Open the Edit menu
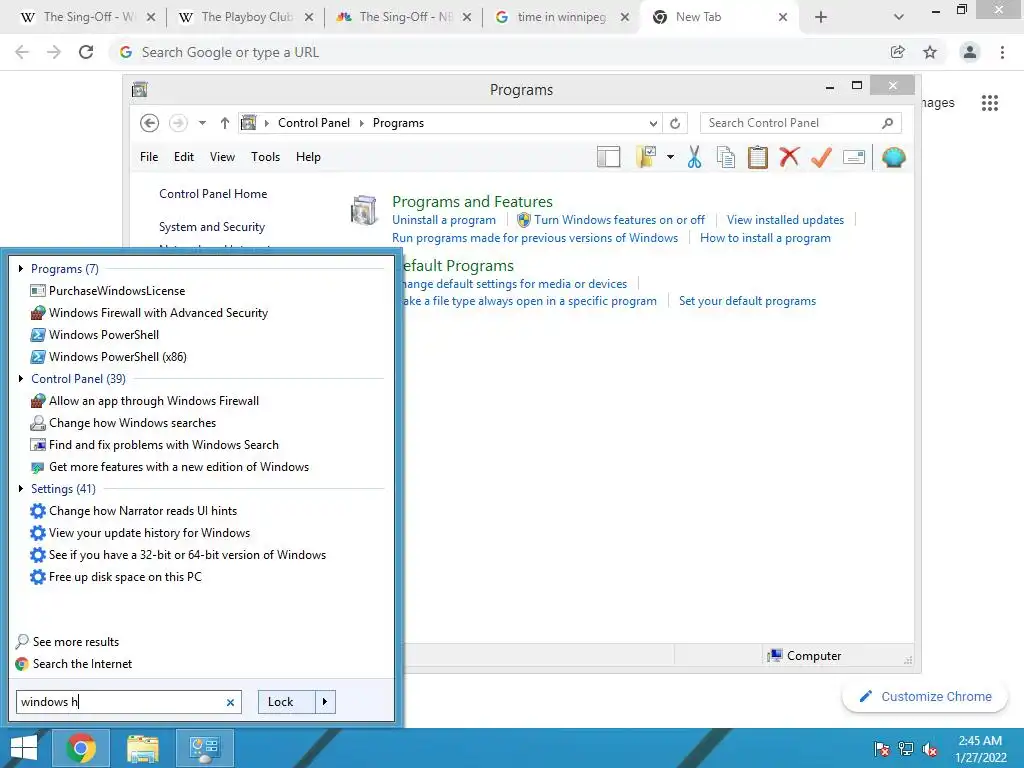The width and height of the screenshot is (1024, 768). pos(184,157)
